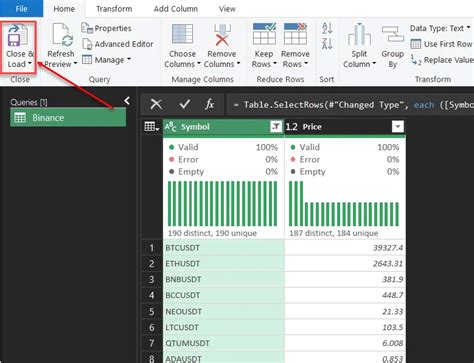474x363 pixels.
Task: Open the Close & Load dropdown arrow
Action: point(30,64)
